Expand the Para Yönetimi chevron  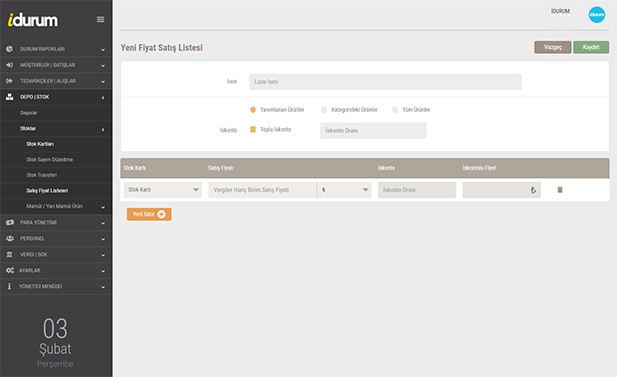103,223
